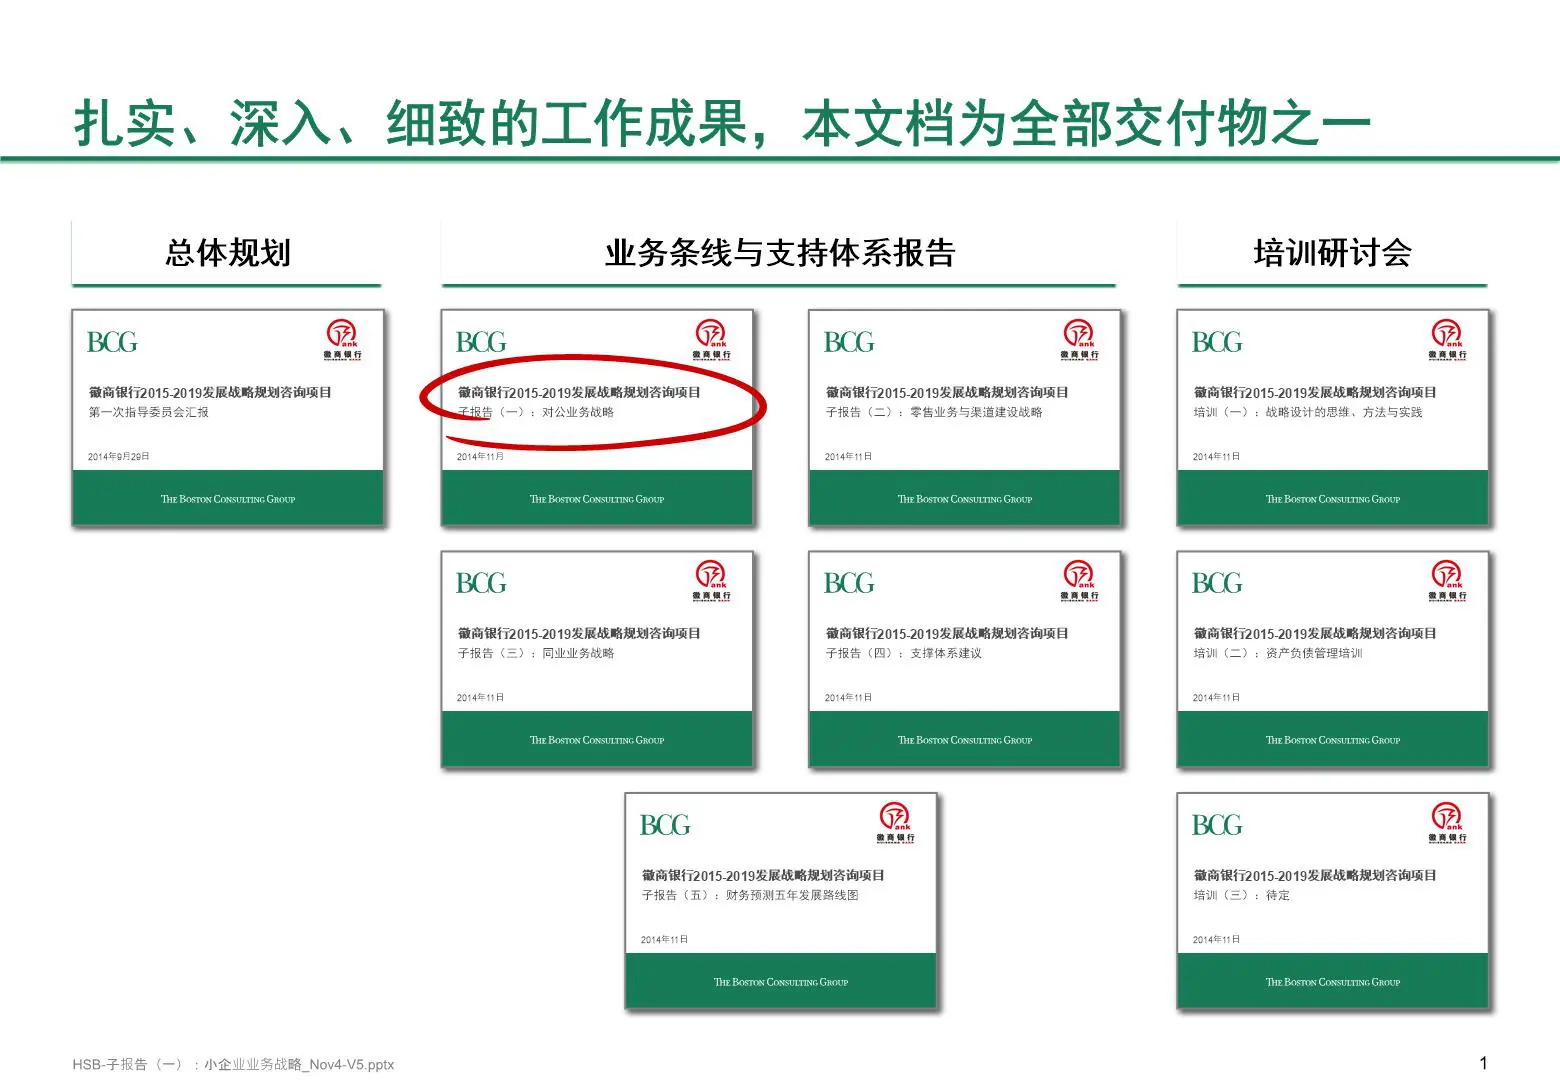This screenshot has width=1560, height=1080.
Task: Click the green Boston Consulting Group band on 子报告（五）
Action: [x=780, y=982]
